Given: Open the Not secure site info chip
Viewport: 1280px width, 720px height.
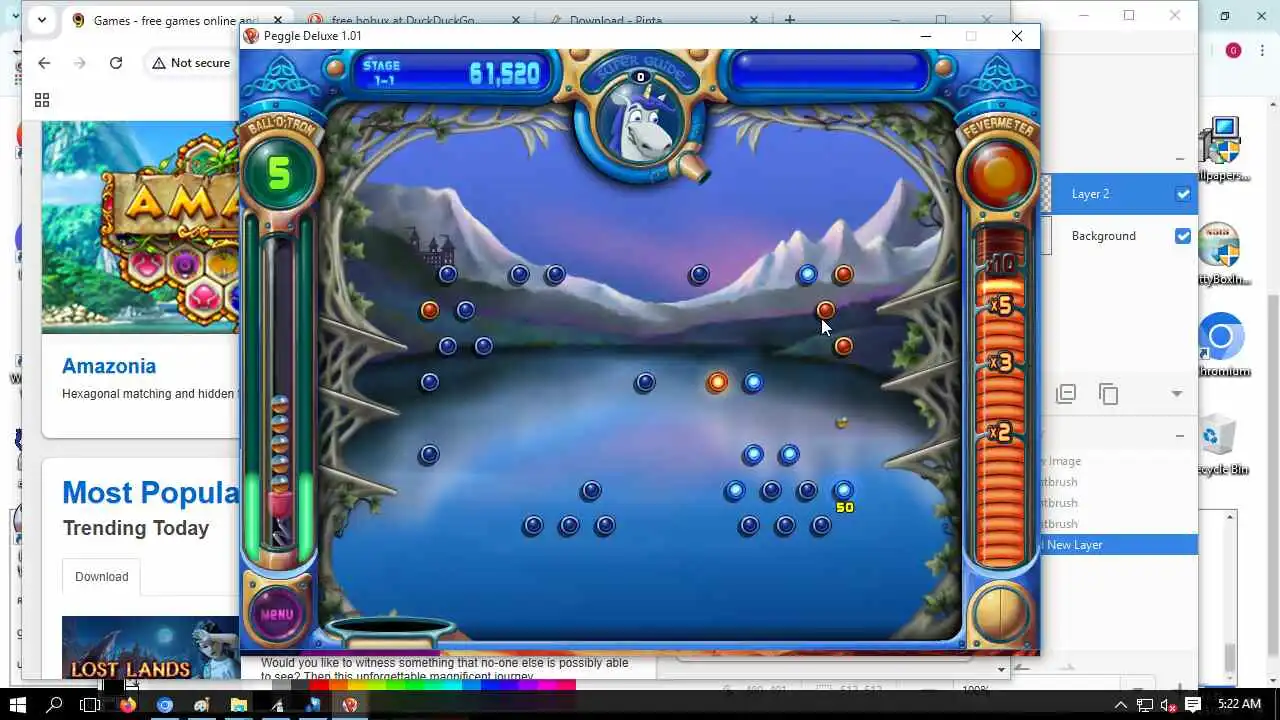Looking at the screenshot, I should pyautogui.click(x=191, y=63).
